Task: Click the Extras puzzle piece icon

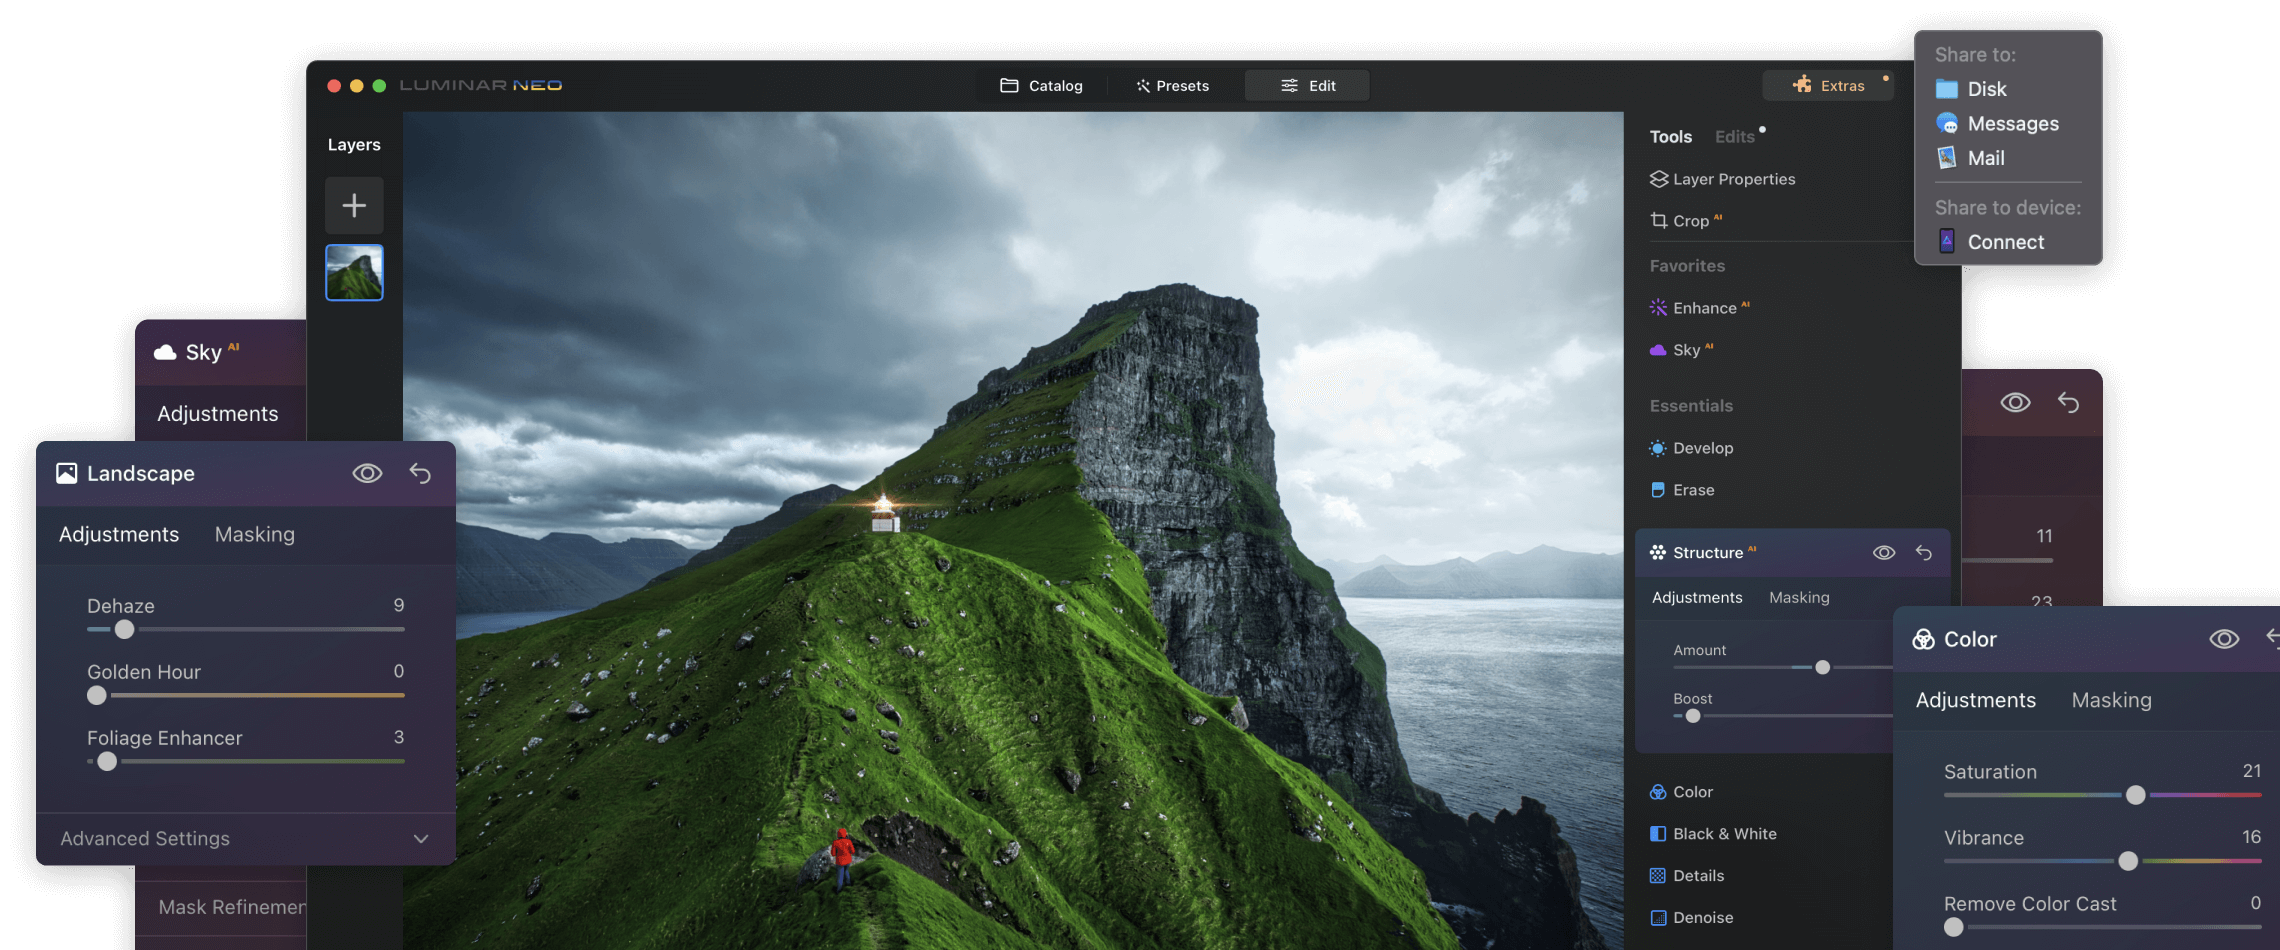Action: coord(1802,85)
